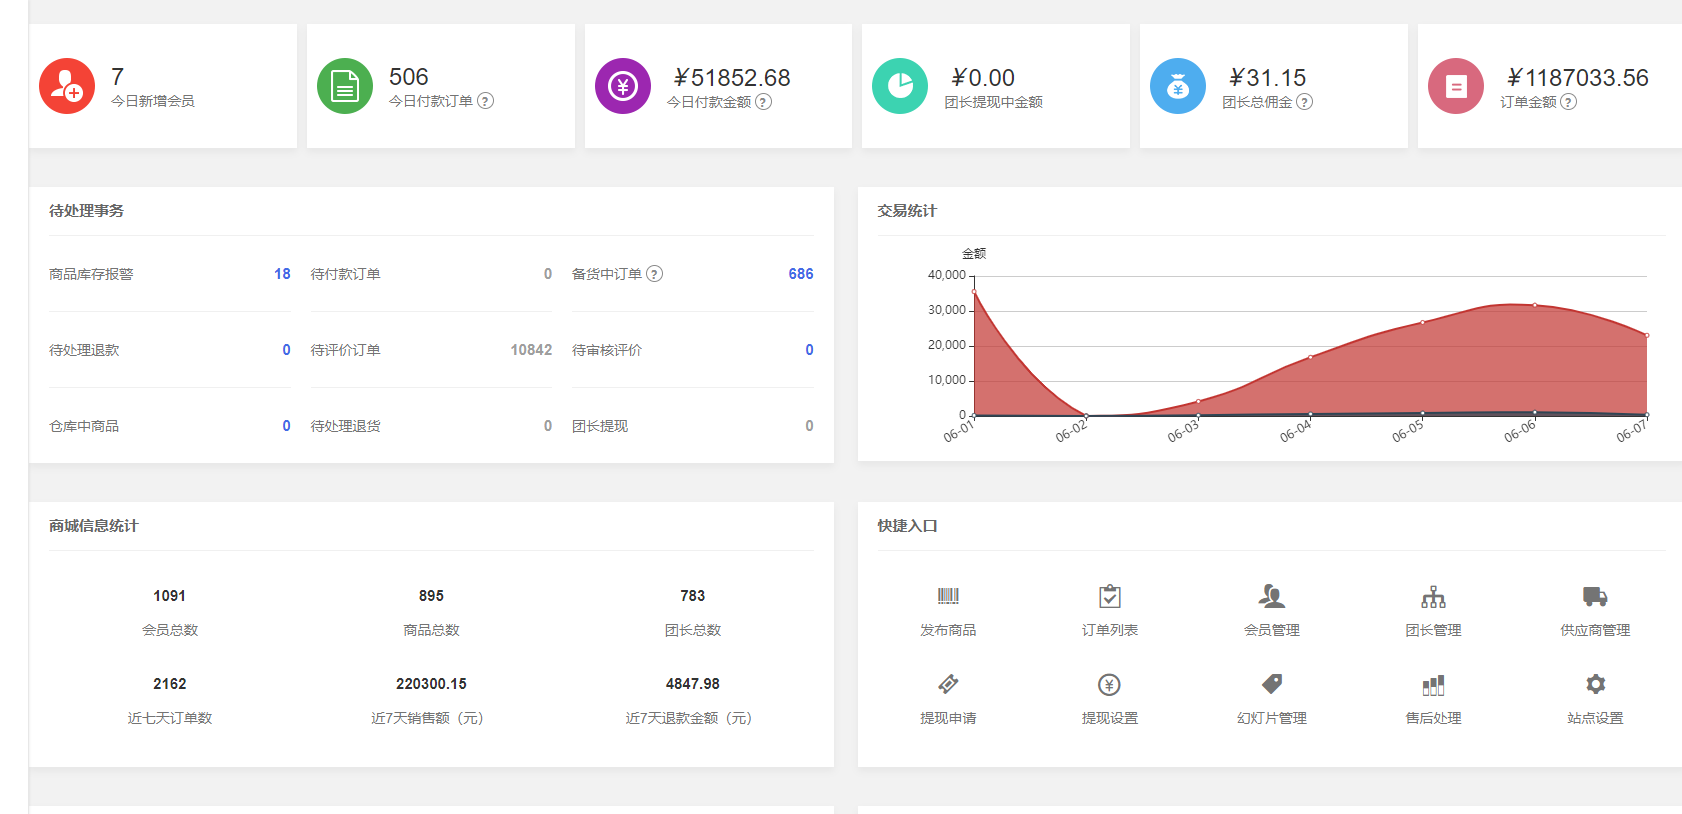
Task: Click 今日新增会员 label
Action: coord(153,101)
